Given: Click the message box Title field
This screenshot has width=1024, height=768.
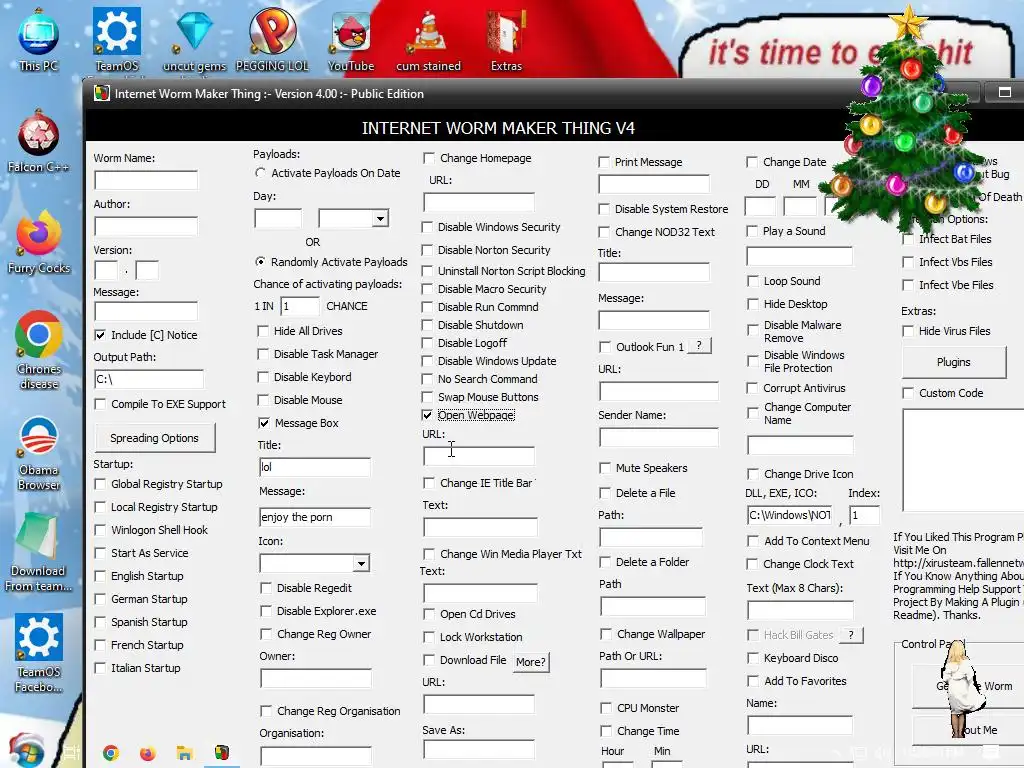Looking at the screenshot, I should pos(315,467).
